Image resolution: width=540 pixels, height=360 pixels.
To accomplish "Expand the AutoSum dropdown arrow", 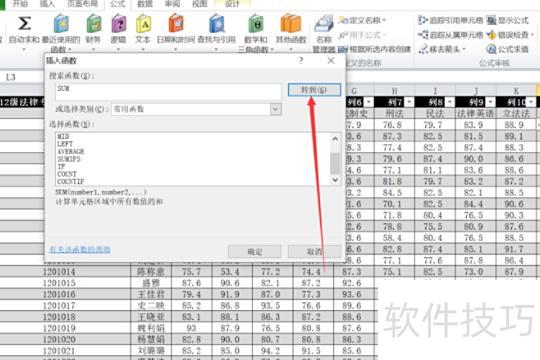I will coord(24,49).
